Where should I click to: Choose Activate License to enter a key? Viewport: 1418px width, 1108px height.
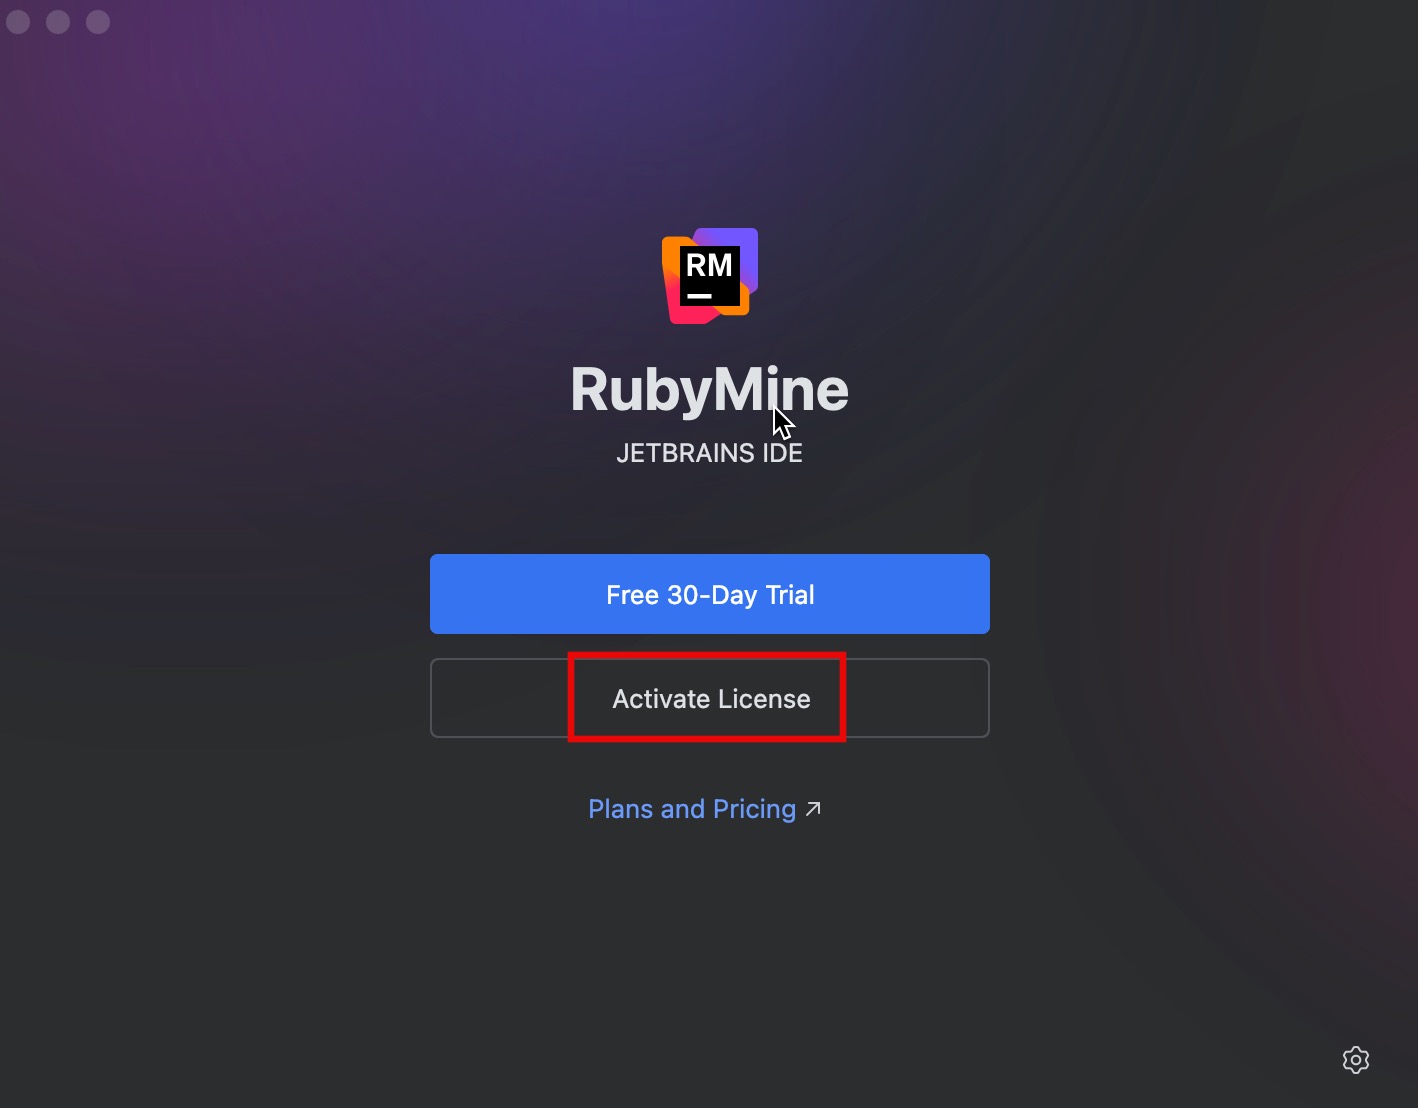710,698
